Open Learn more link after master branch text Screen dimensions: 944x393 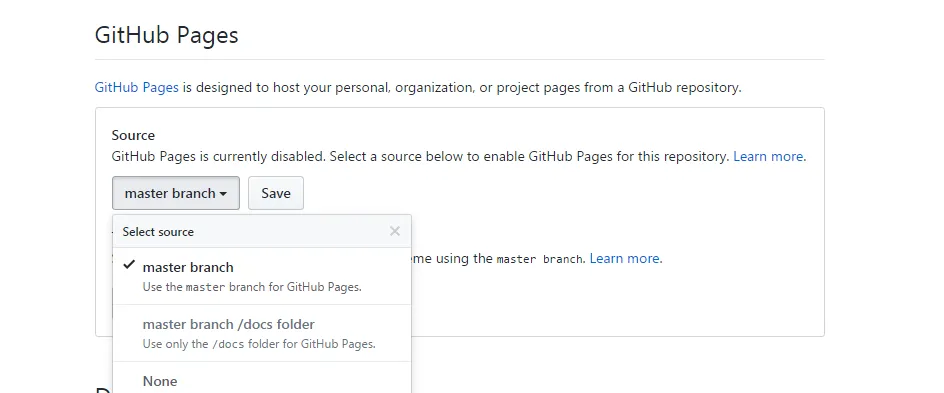tap(625, 258)
